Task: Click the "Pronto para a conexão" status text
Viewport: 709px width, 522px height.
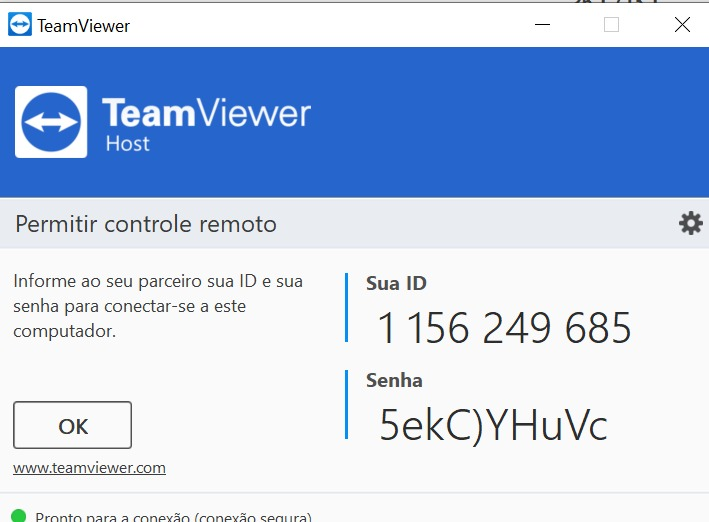Action: click(174, 517)
